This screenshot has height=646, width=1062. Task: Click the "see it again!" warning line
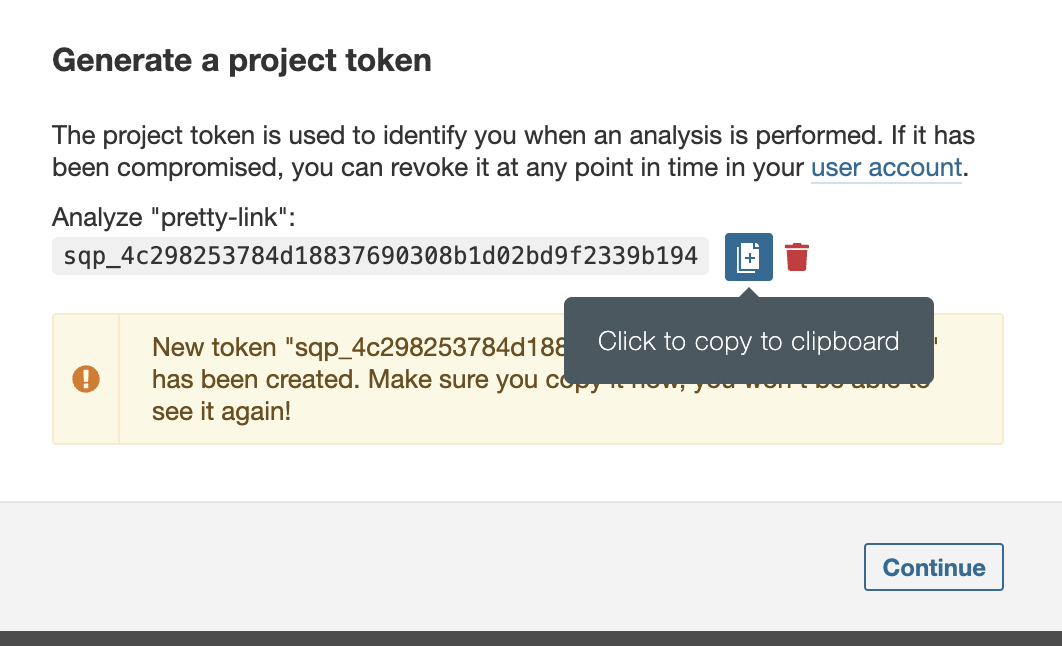[221, 411]
